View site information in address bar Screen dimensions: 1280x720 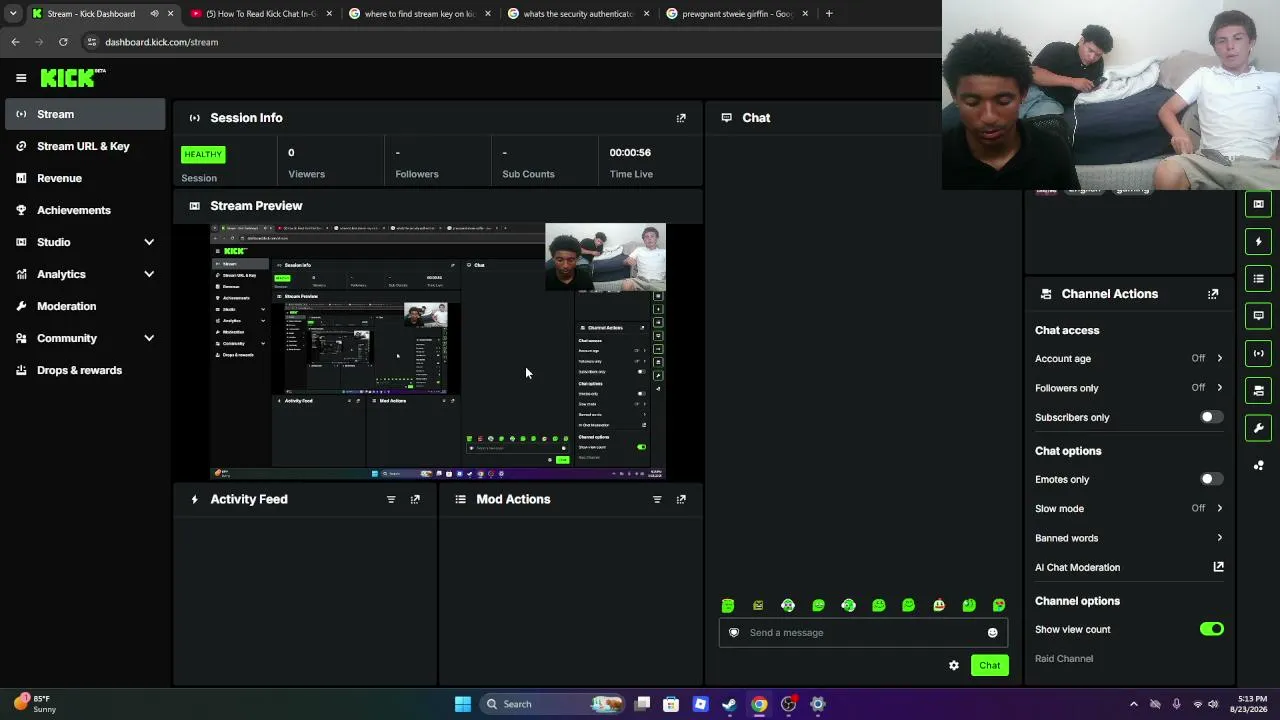pos(91,42)
